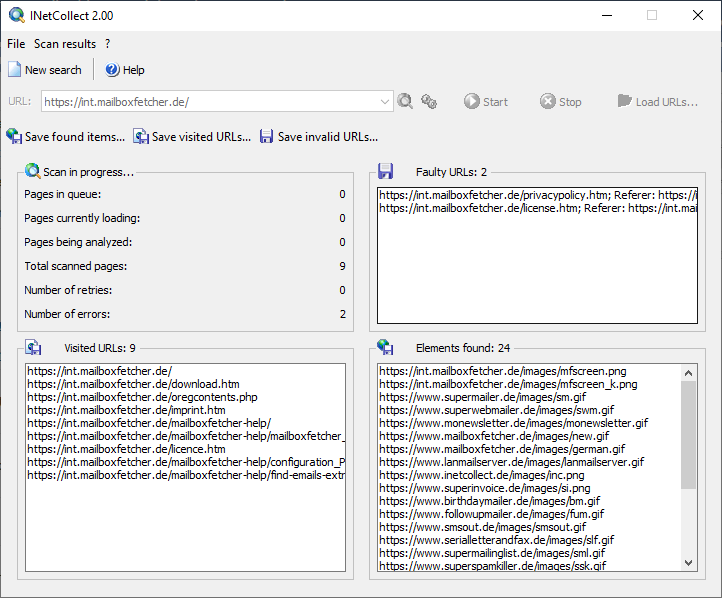Click the Stop cross icon
The width and height of the screenshot is (722, 598).
click(x=547, y=101)
